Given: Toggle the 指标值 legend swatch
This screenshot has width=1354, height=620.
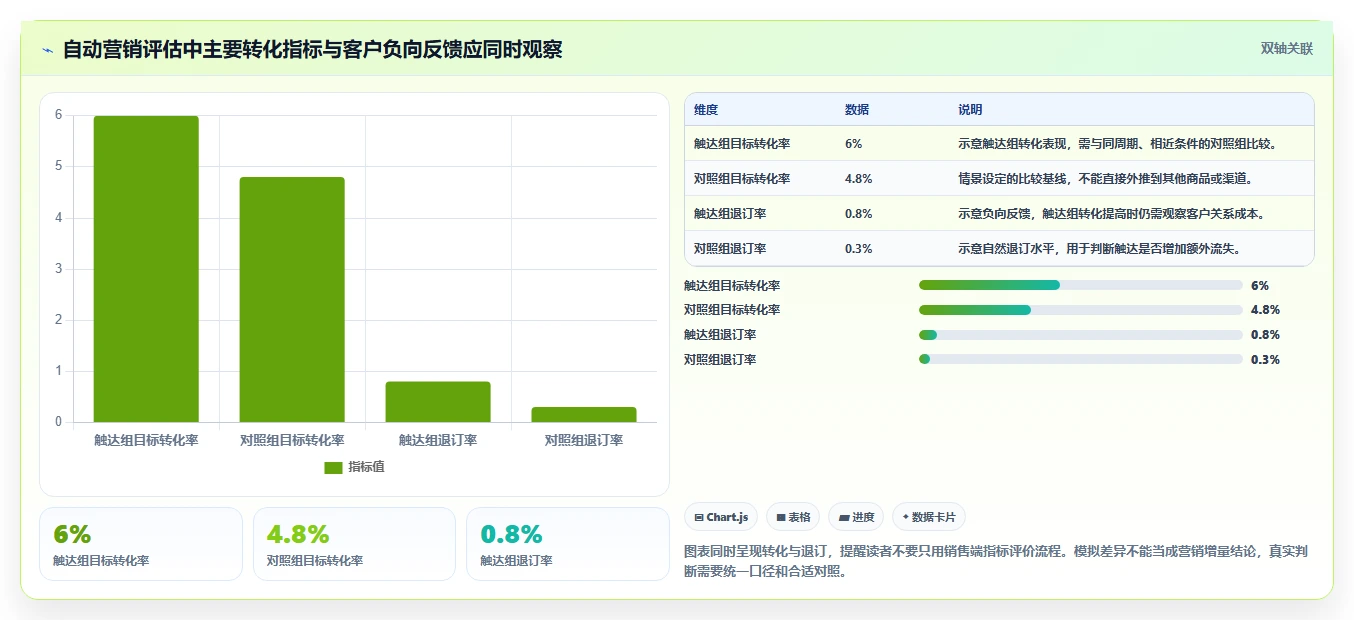Looking at the screenshot, I should [333, 468].
